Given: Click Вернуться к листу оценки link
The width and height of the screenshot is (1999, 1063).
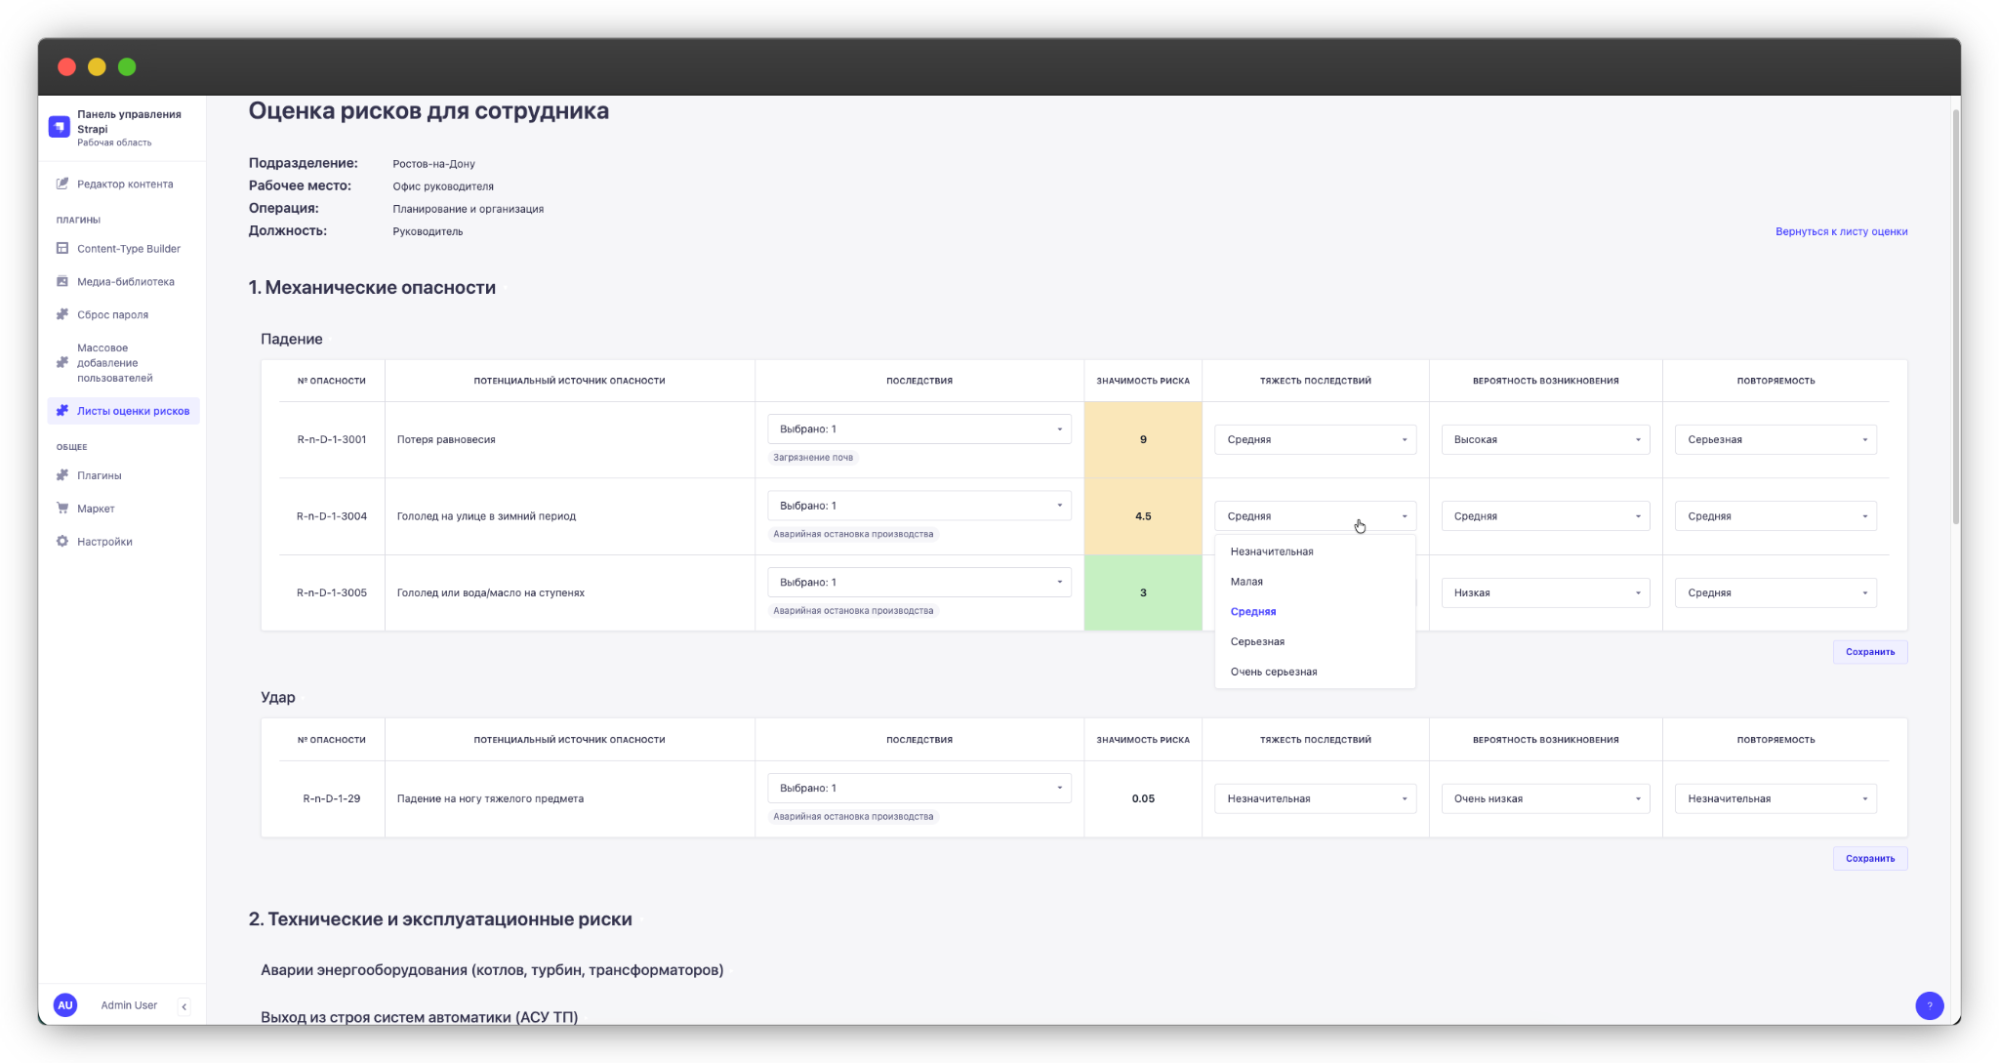Looking at the screenshot, I should pos(1840,231).
